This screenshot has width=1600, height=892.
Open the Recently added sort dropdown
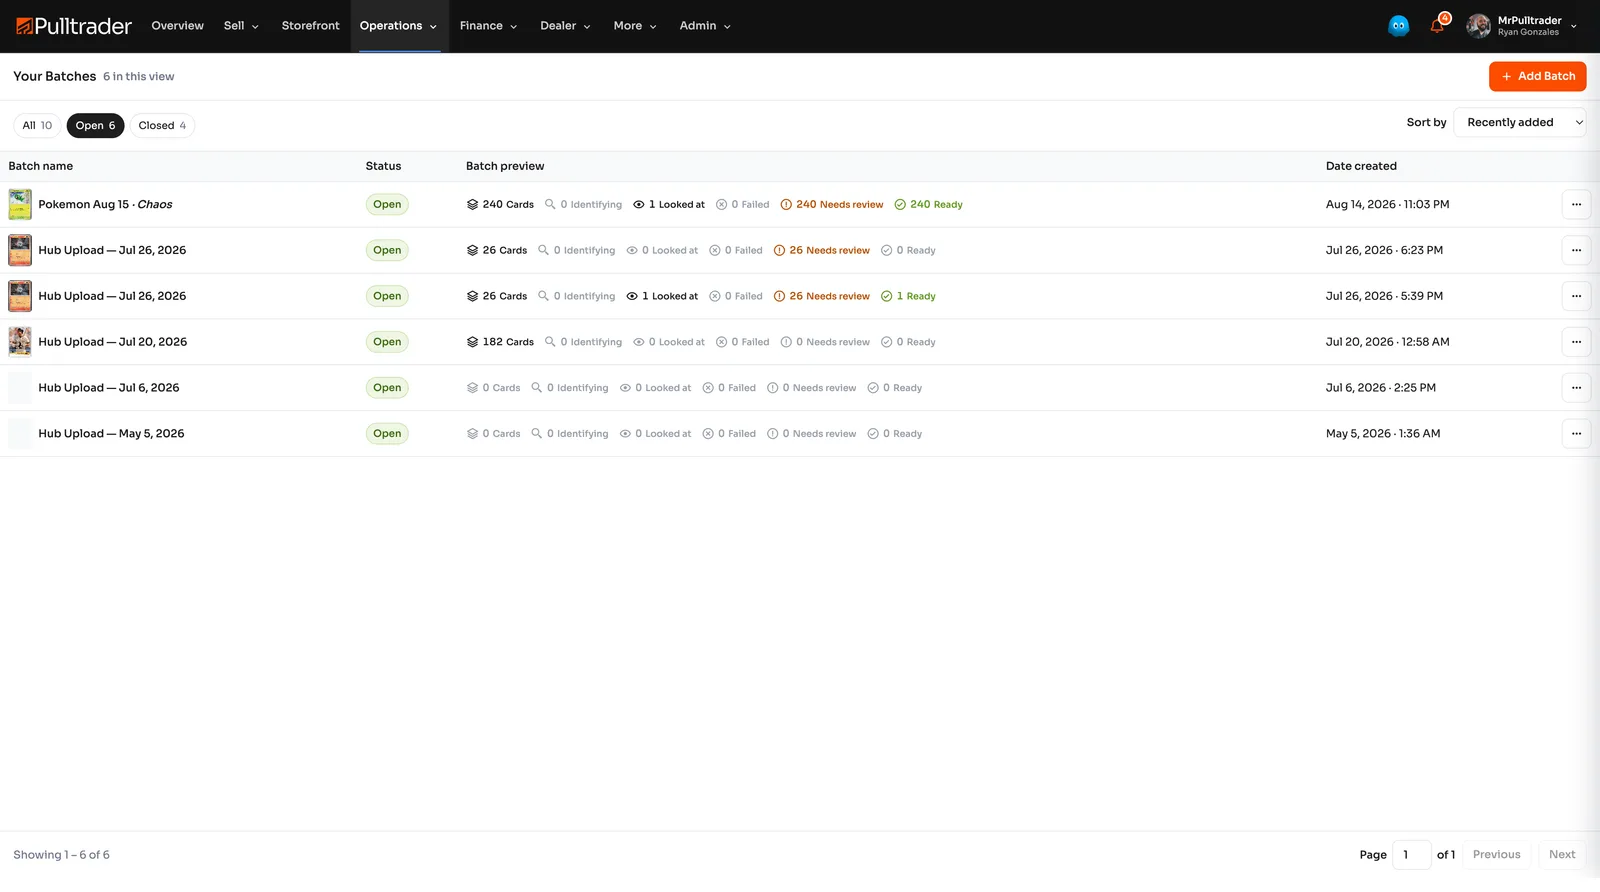coord(1519,123)
